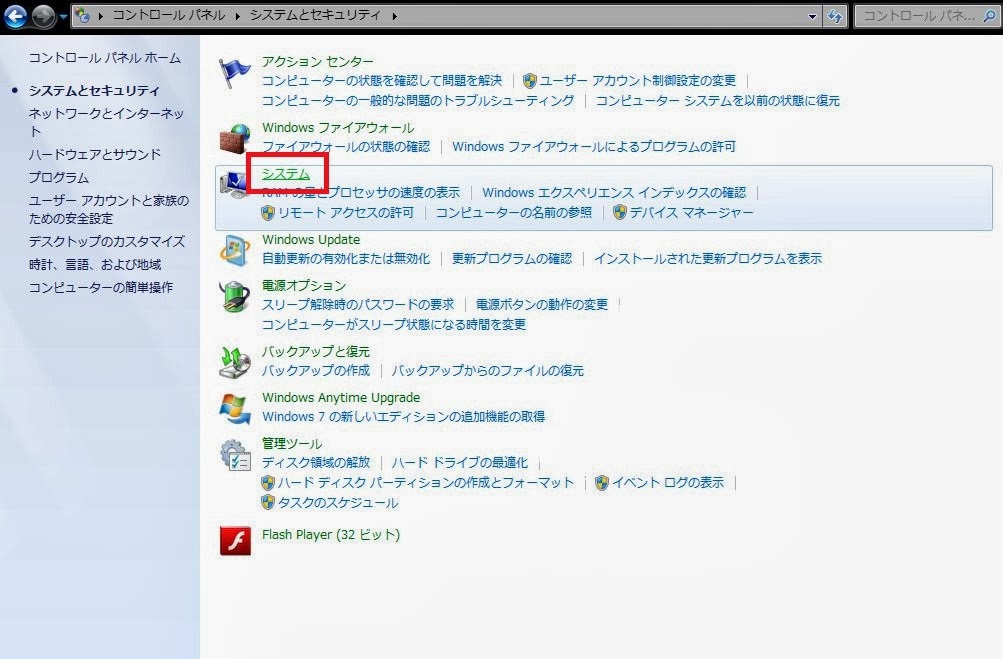Click the Forward navigation arrow button
1003x659 pixels.
pyautogui.click(x=43, y=16)
